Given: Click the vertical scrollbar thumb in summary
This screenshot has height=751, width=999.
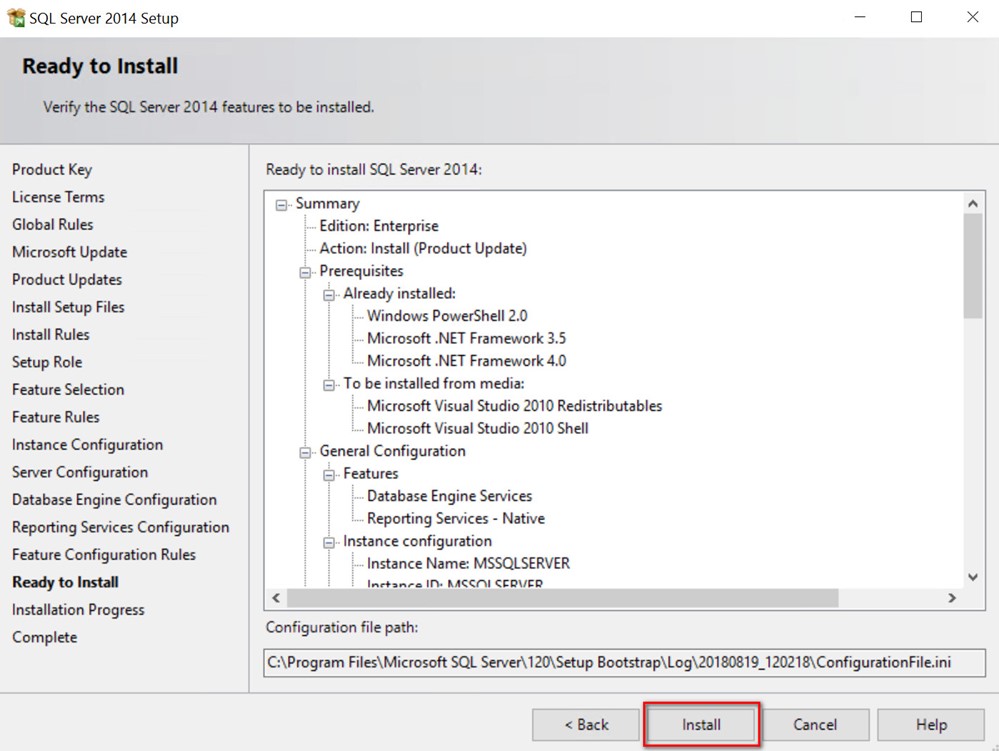Looking at the screenshot, I should click(973, 266).
